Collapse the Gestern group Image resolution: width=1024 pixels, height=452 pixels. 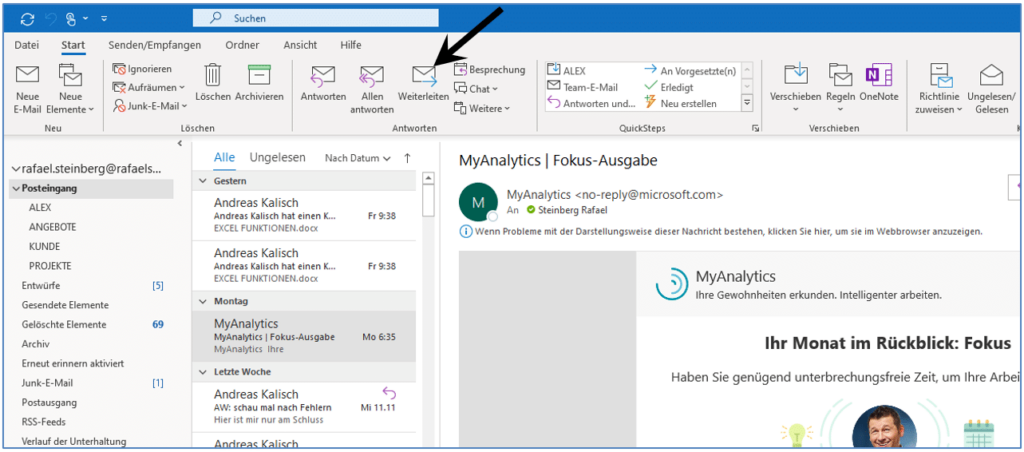pos(203,181)
